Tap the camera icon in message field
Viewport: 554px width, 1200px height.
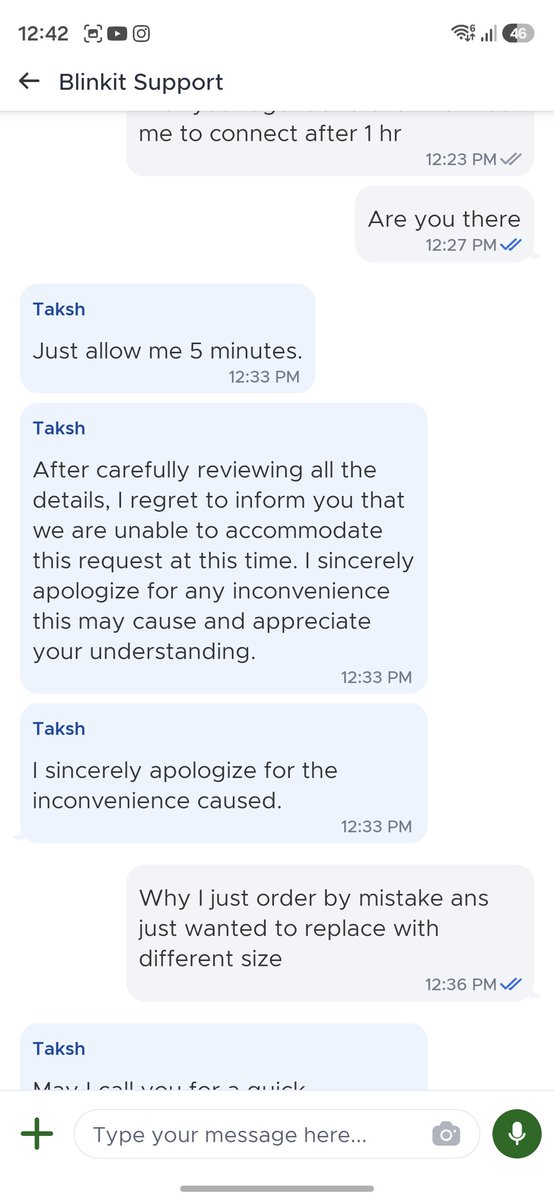pyautogui.click(x=446, y=1134)
